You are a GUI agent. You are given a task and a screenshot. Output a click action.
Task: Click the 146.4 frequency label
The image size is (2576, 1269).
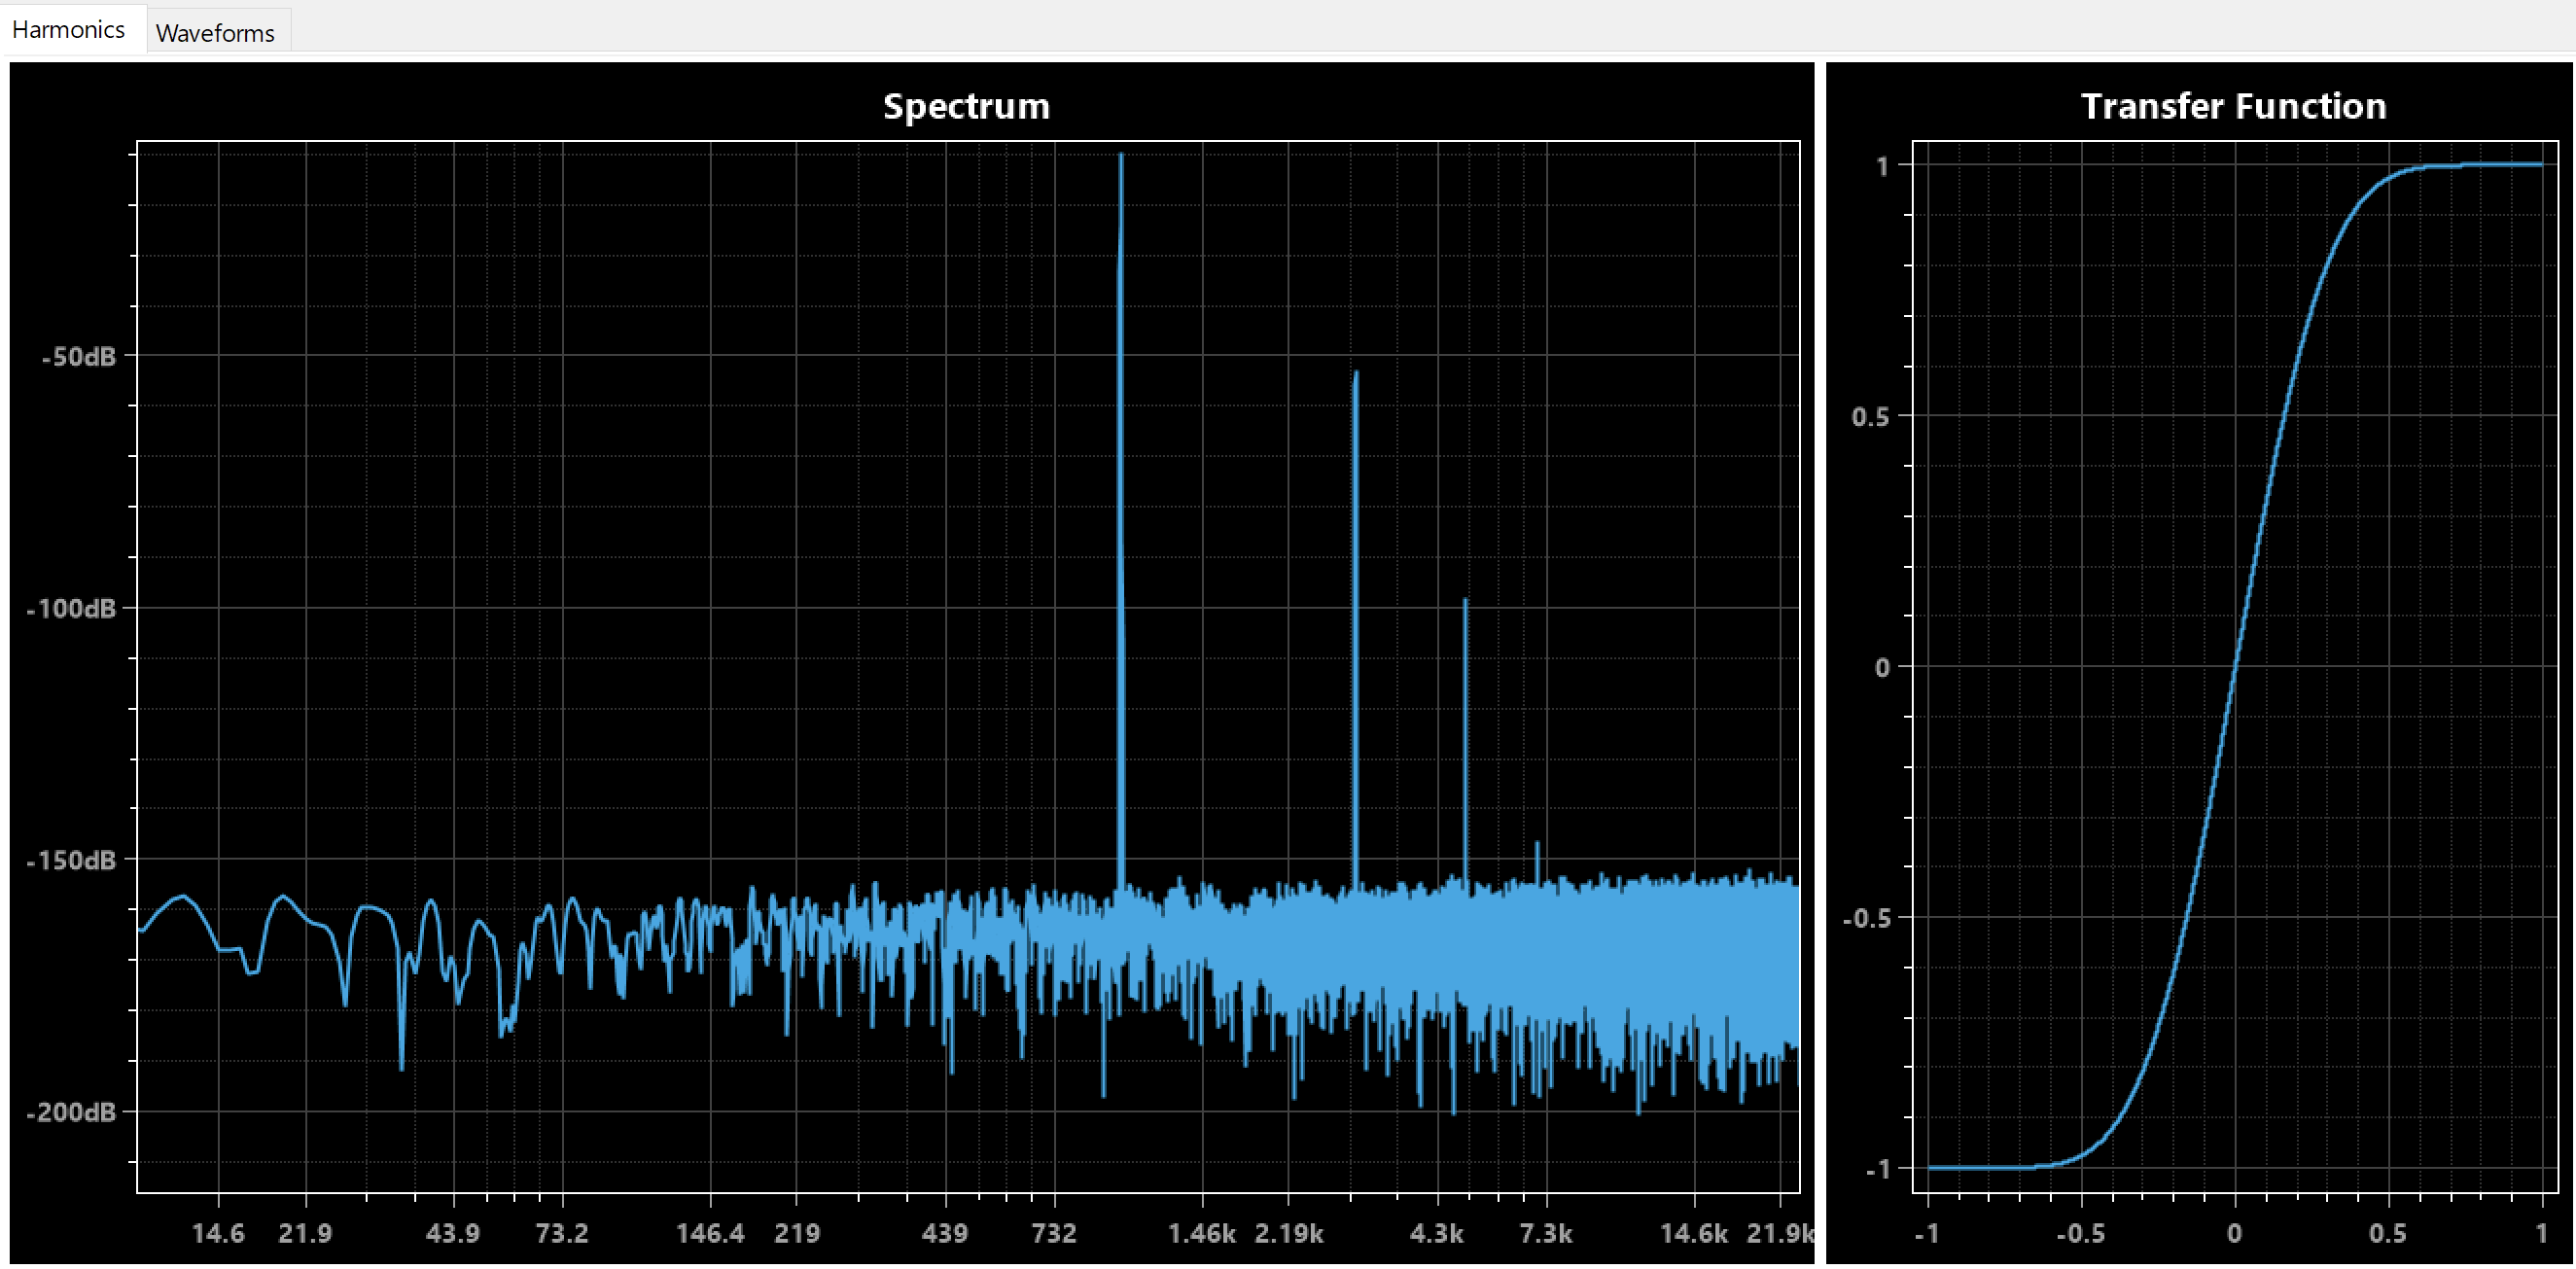pyautogui.click(x=710, y=1233)
